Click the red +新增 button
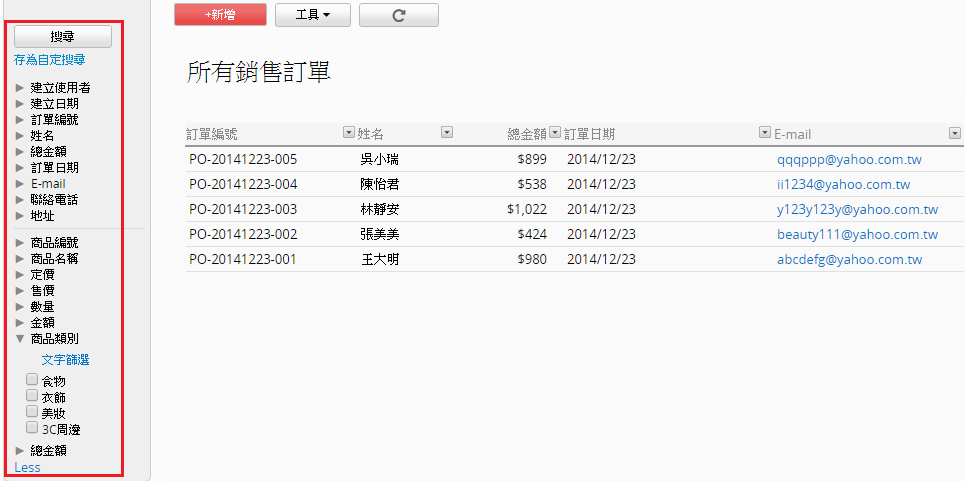 tap(220, 15)
